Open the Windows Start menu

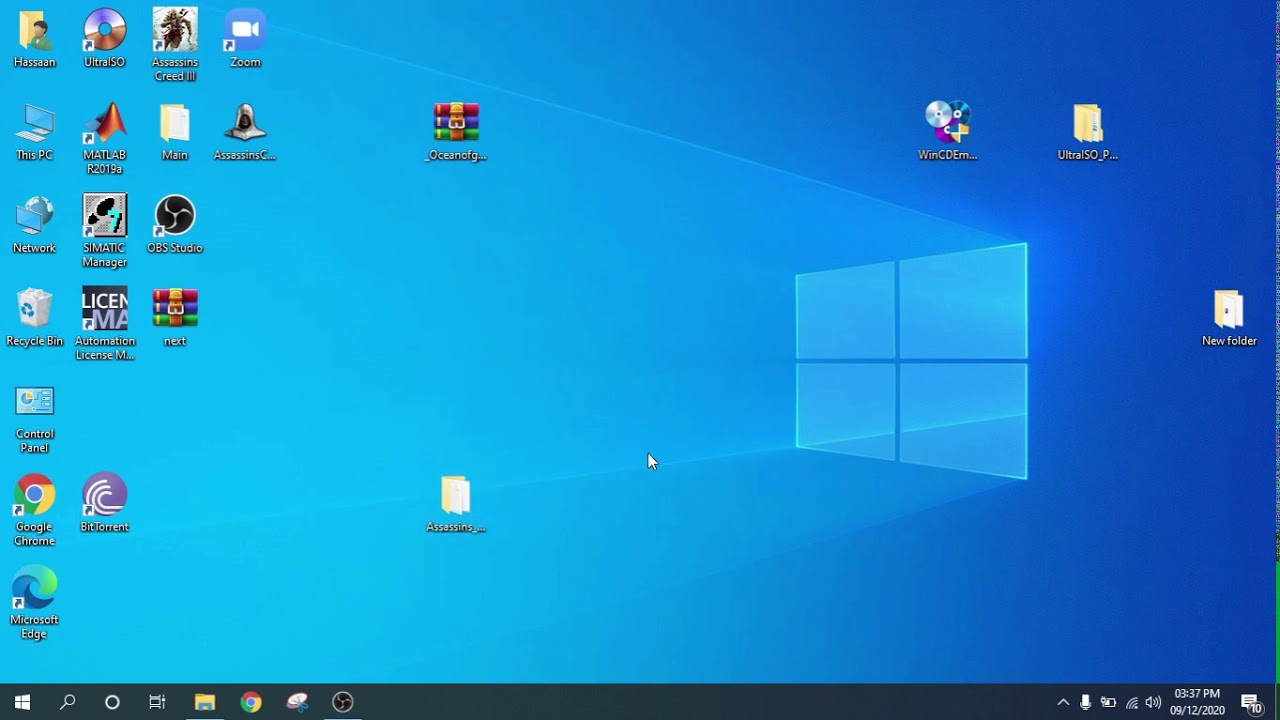tap(22, 702)
